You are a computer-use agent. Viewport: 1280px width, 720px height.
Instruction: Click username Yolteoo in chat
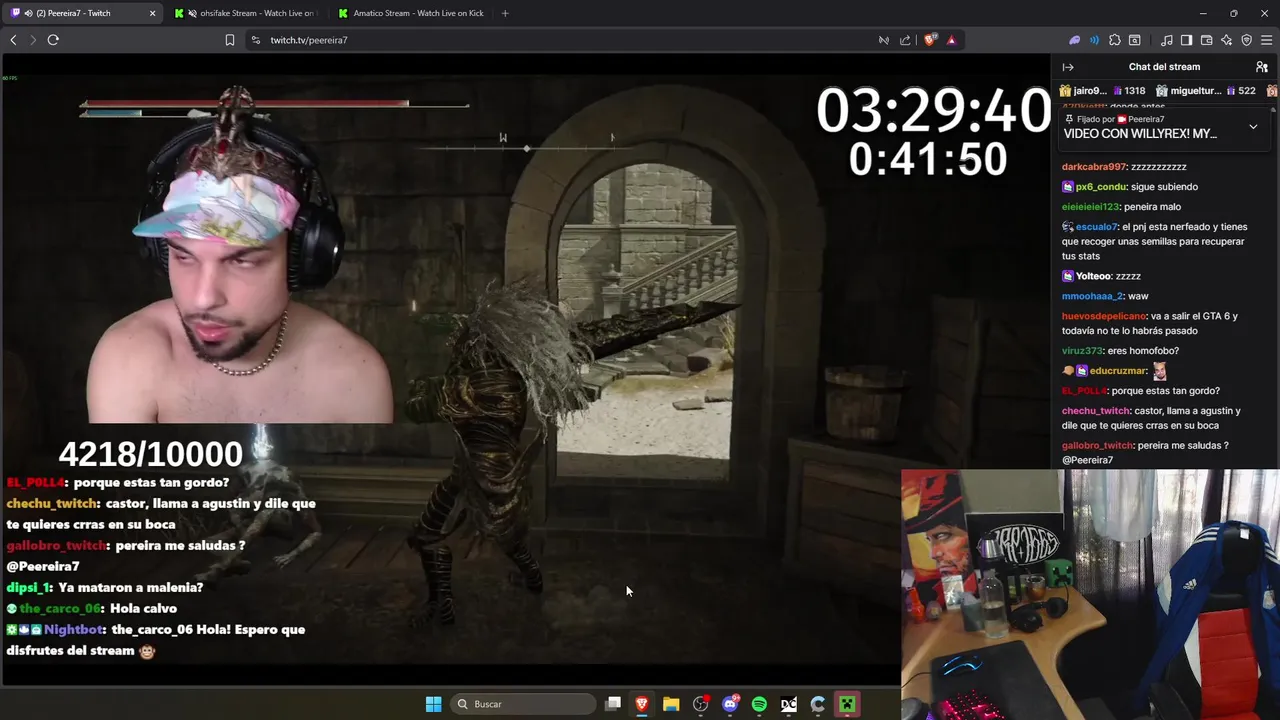click(1093, 276)
